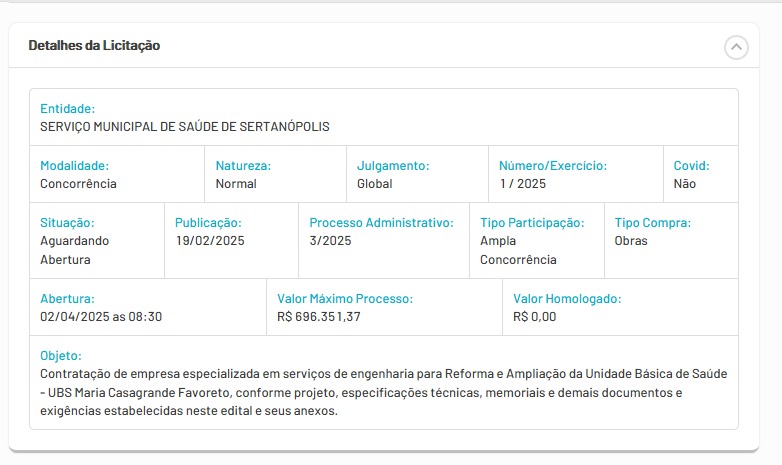Screen dimensions: 782x465
Task: Click the Julgamento value Global
Action: tap(374, 184)
